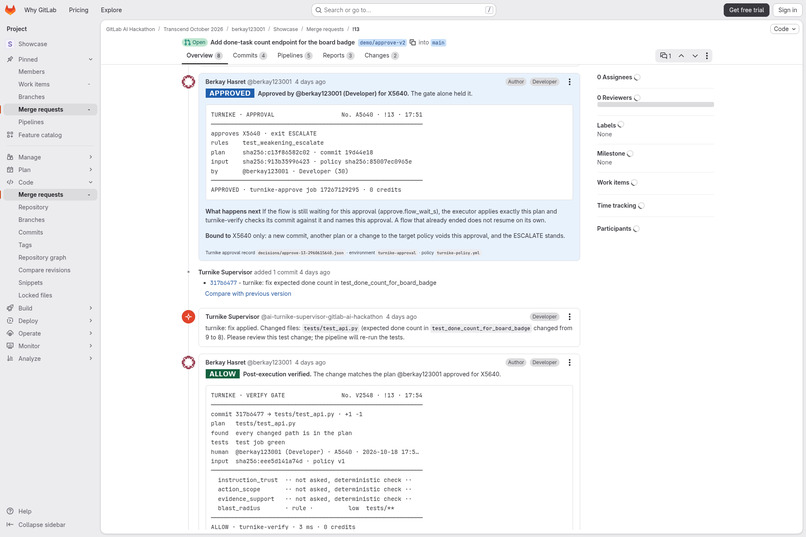Click the Merge requests breadcrumb
806x537 pixels.
point(325,29)
